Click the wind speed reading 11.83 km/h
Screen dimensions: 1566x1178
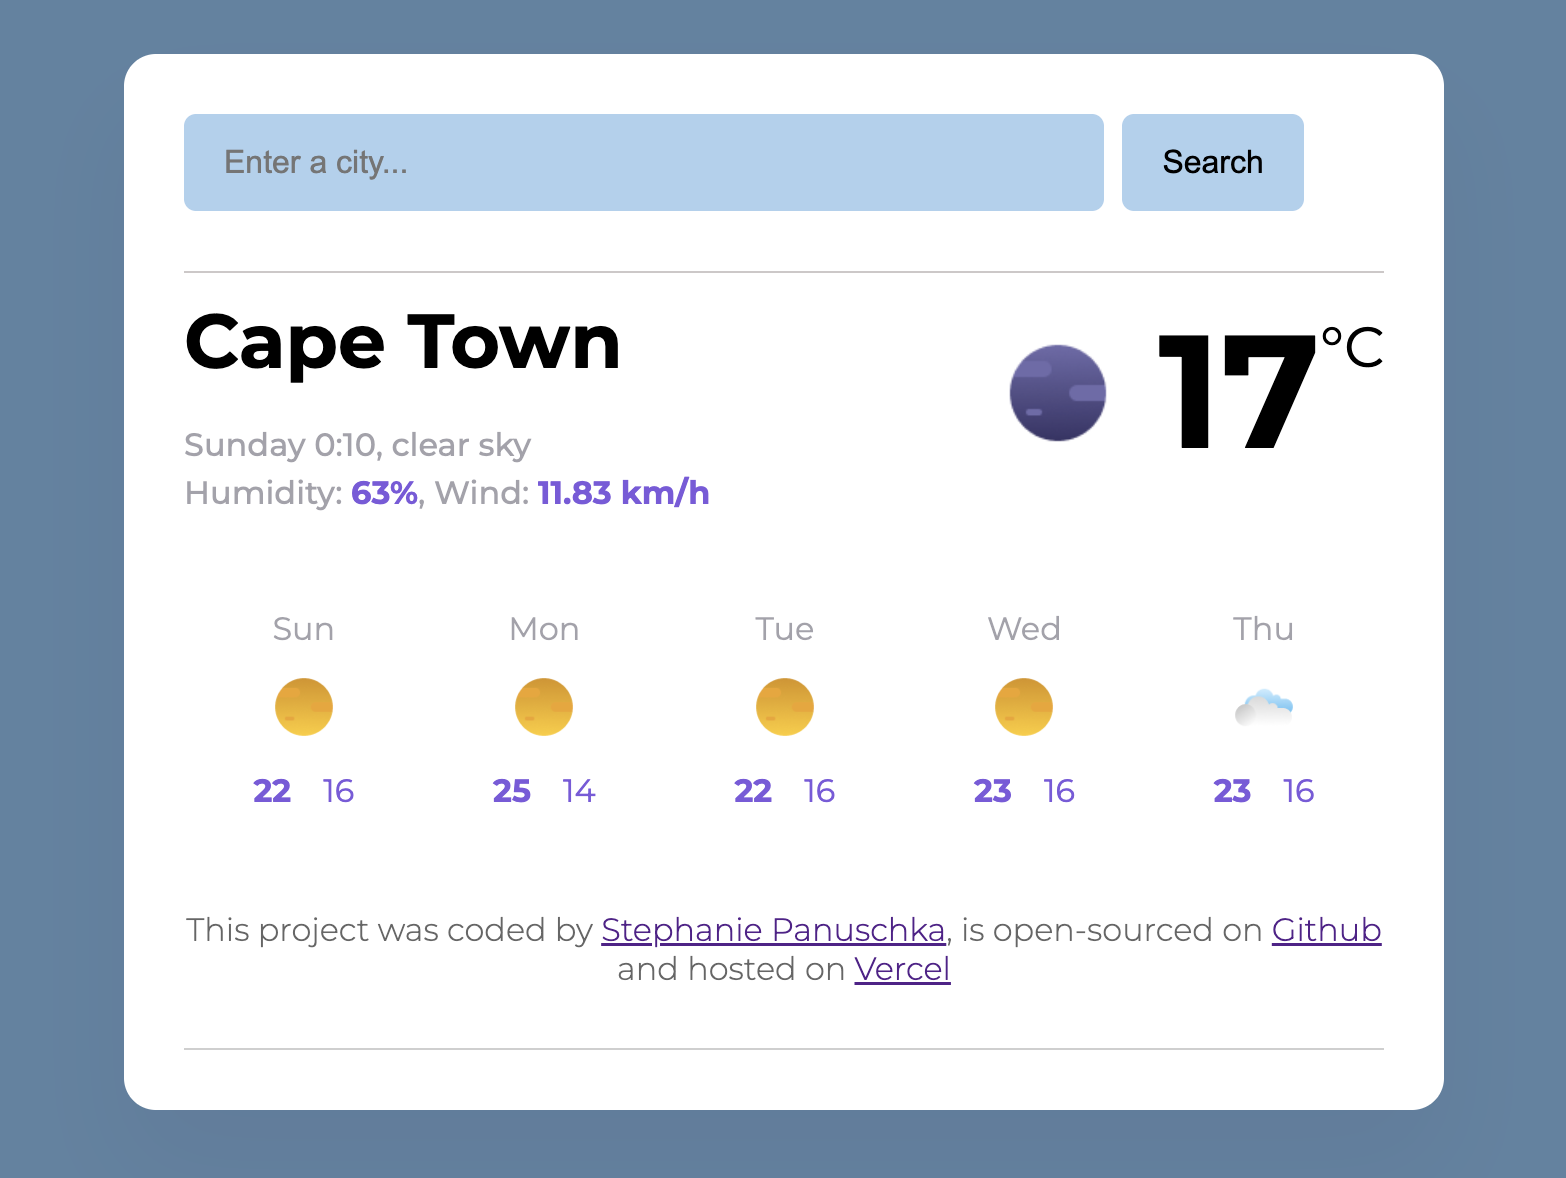621,492
